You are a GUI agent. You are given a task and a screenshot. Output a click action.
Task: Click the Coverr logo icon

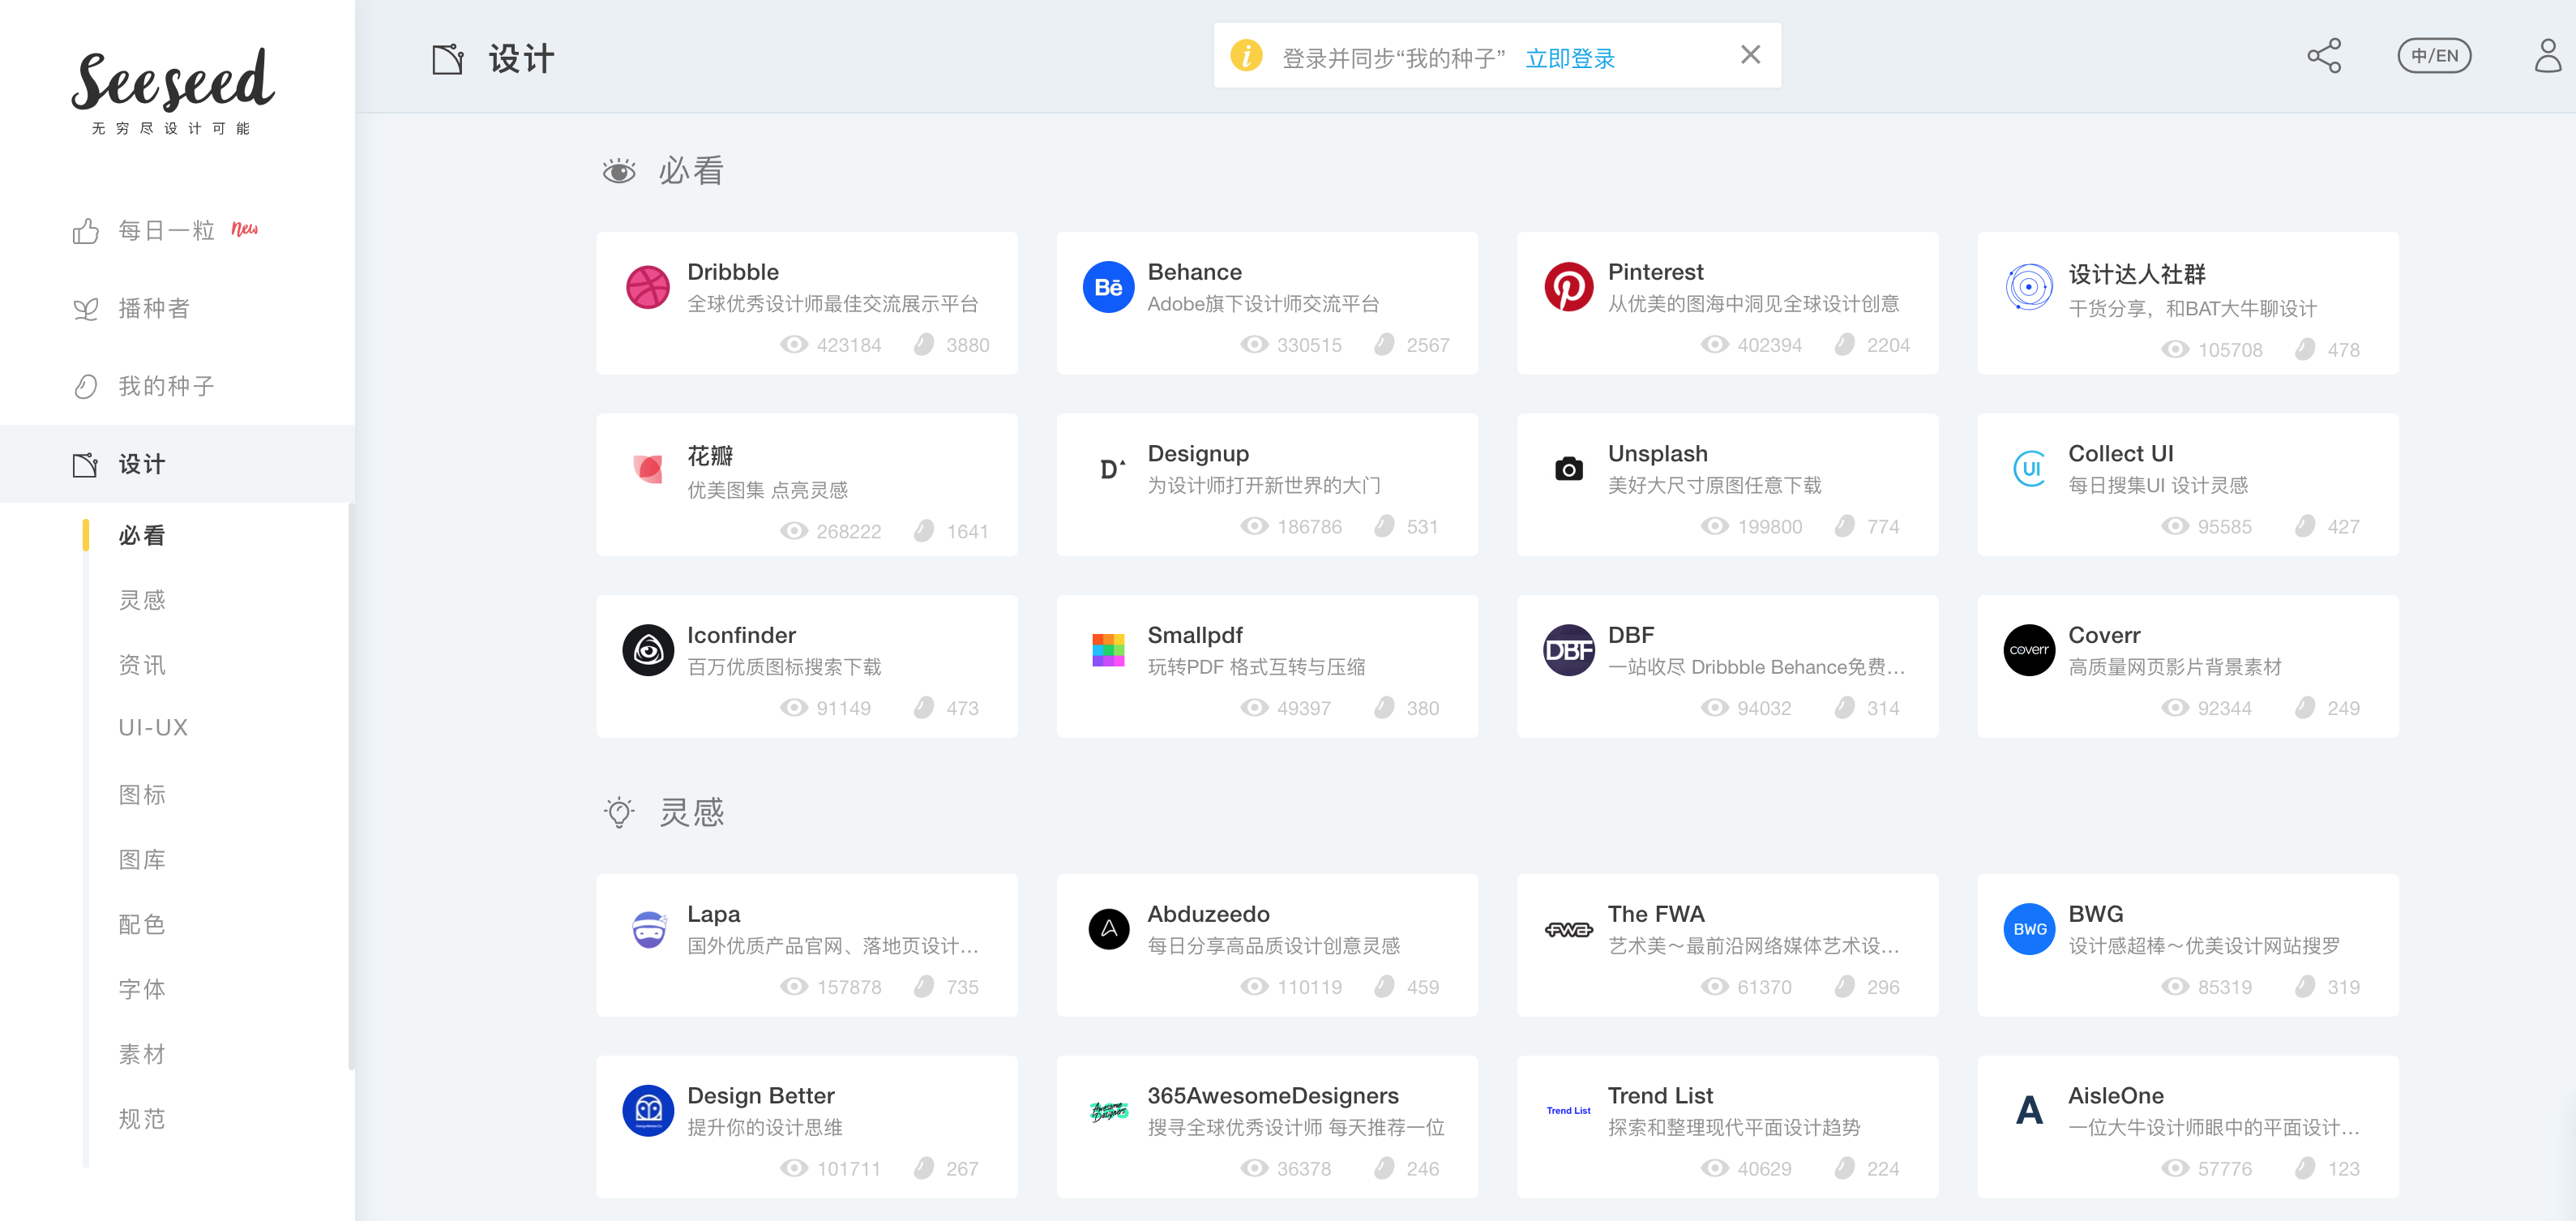2029,650
